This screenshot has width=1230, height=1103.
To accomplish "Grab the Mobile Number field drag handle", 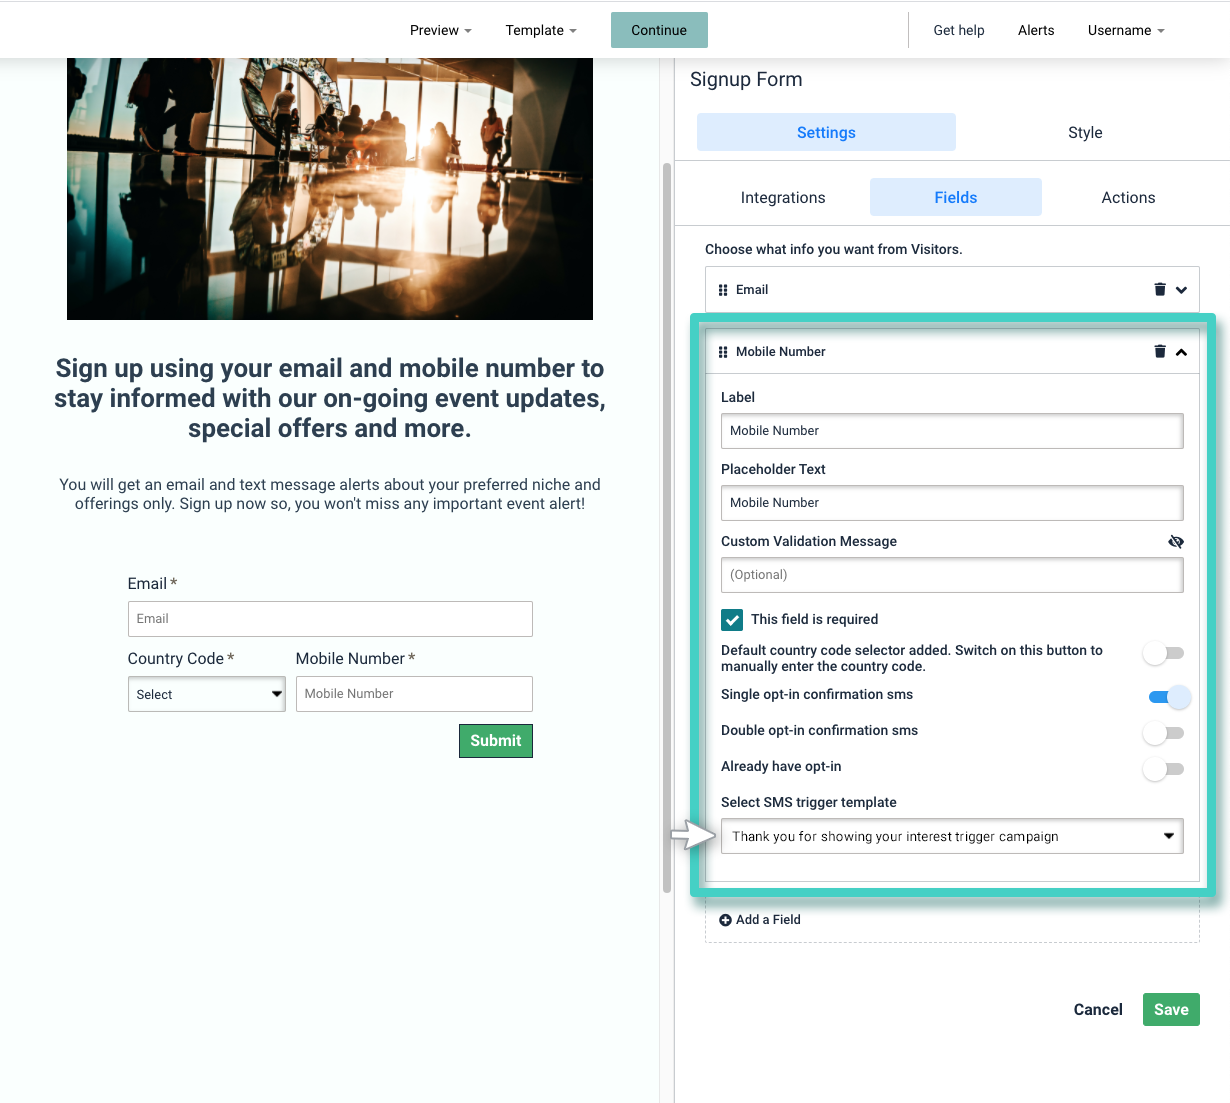I will click(723, 352).
